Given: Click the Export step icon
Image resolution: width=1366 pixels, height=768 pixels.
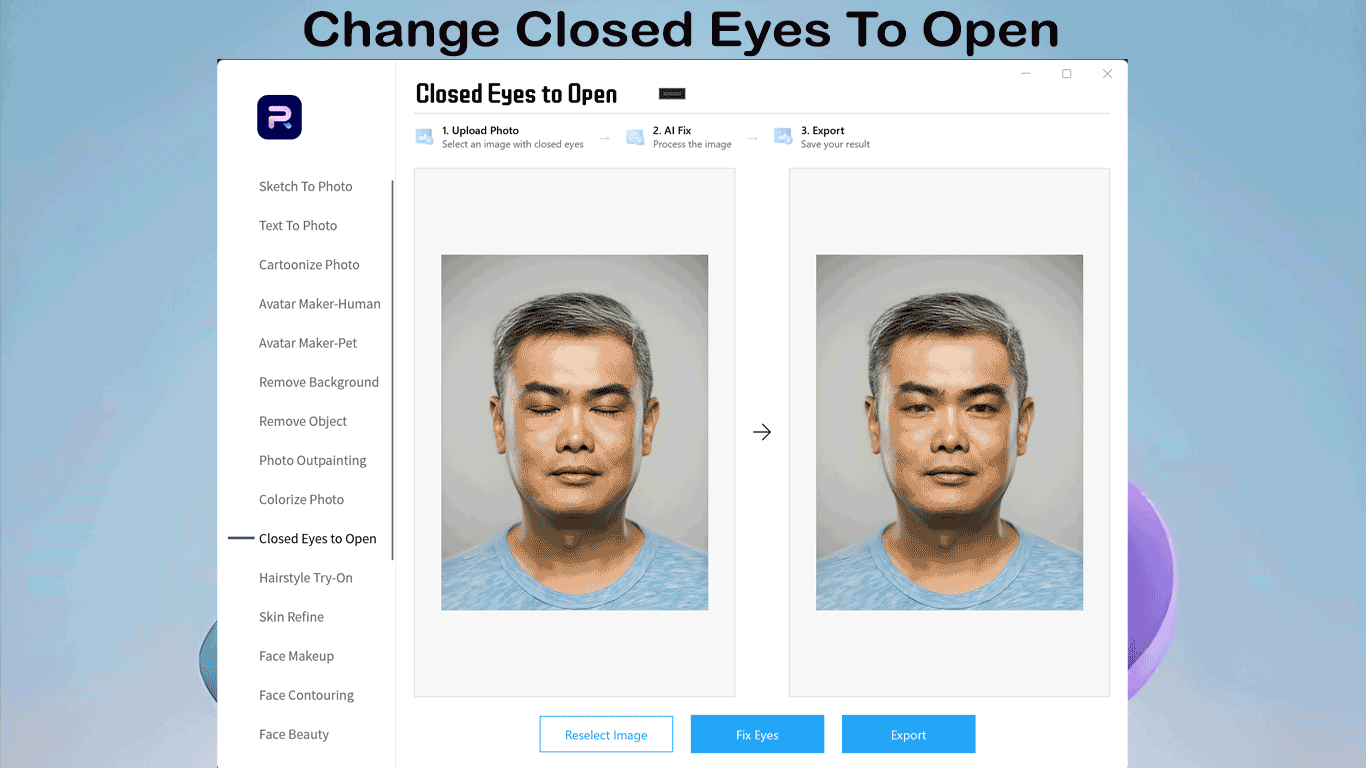Looking at the screenshot, I should point(783,137).
